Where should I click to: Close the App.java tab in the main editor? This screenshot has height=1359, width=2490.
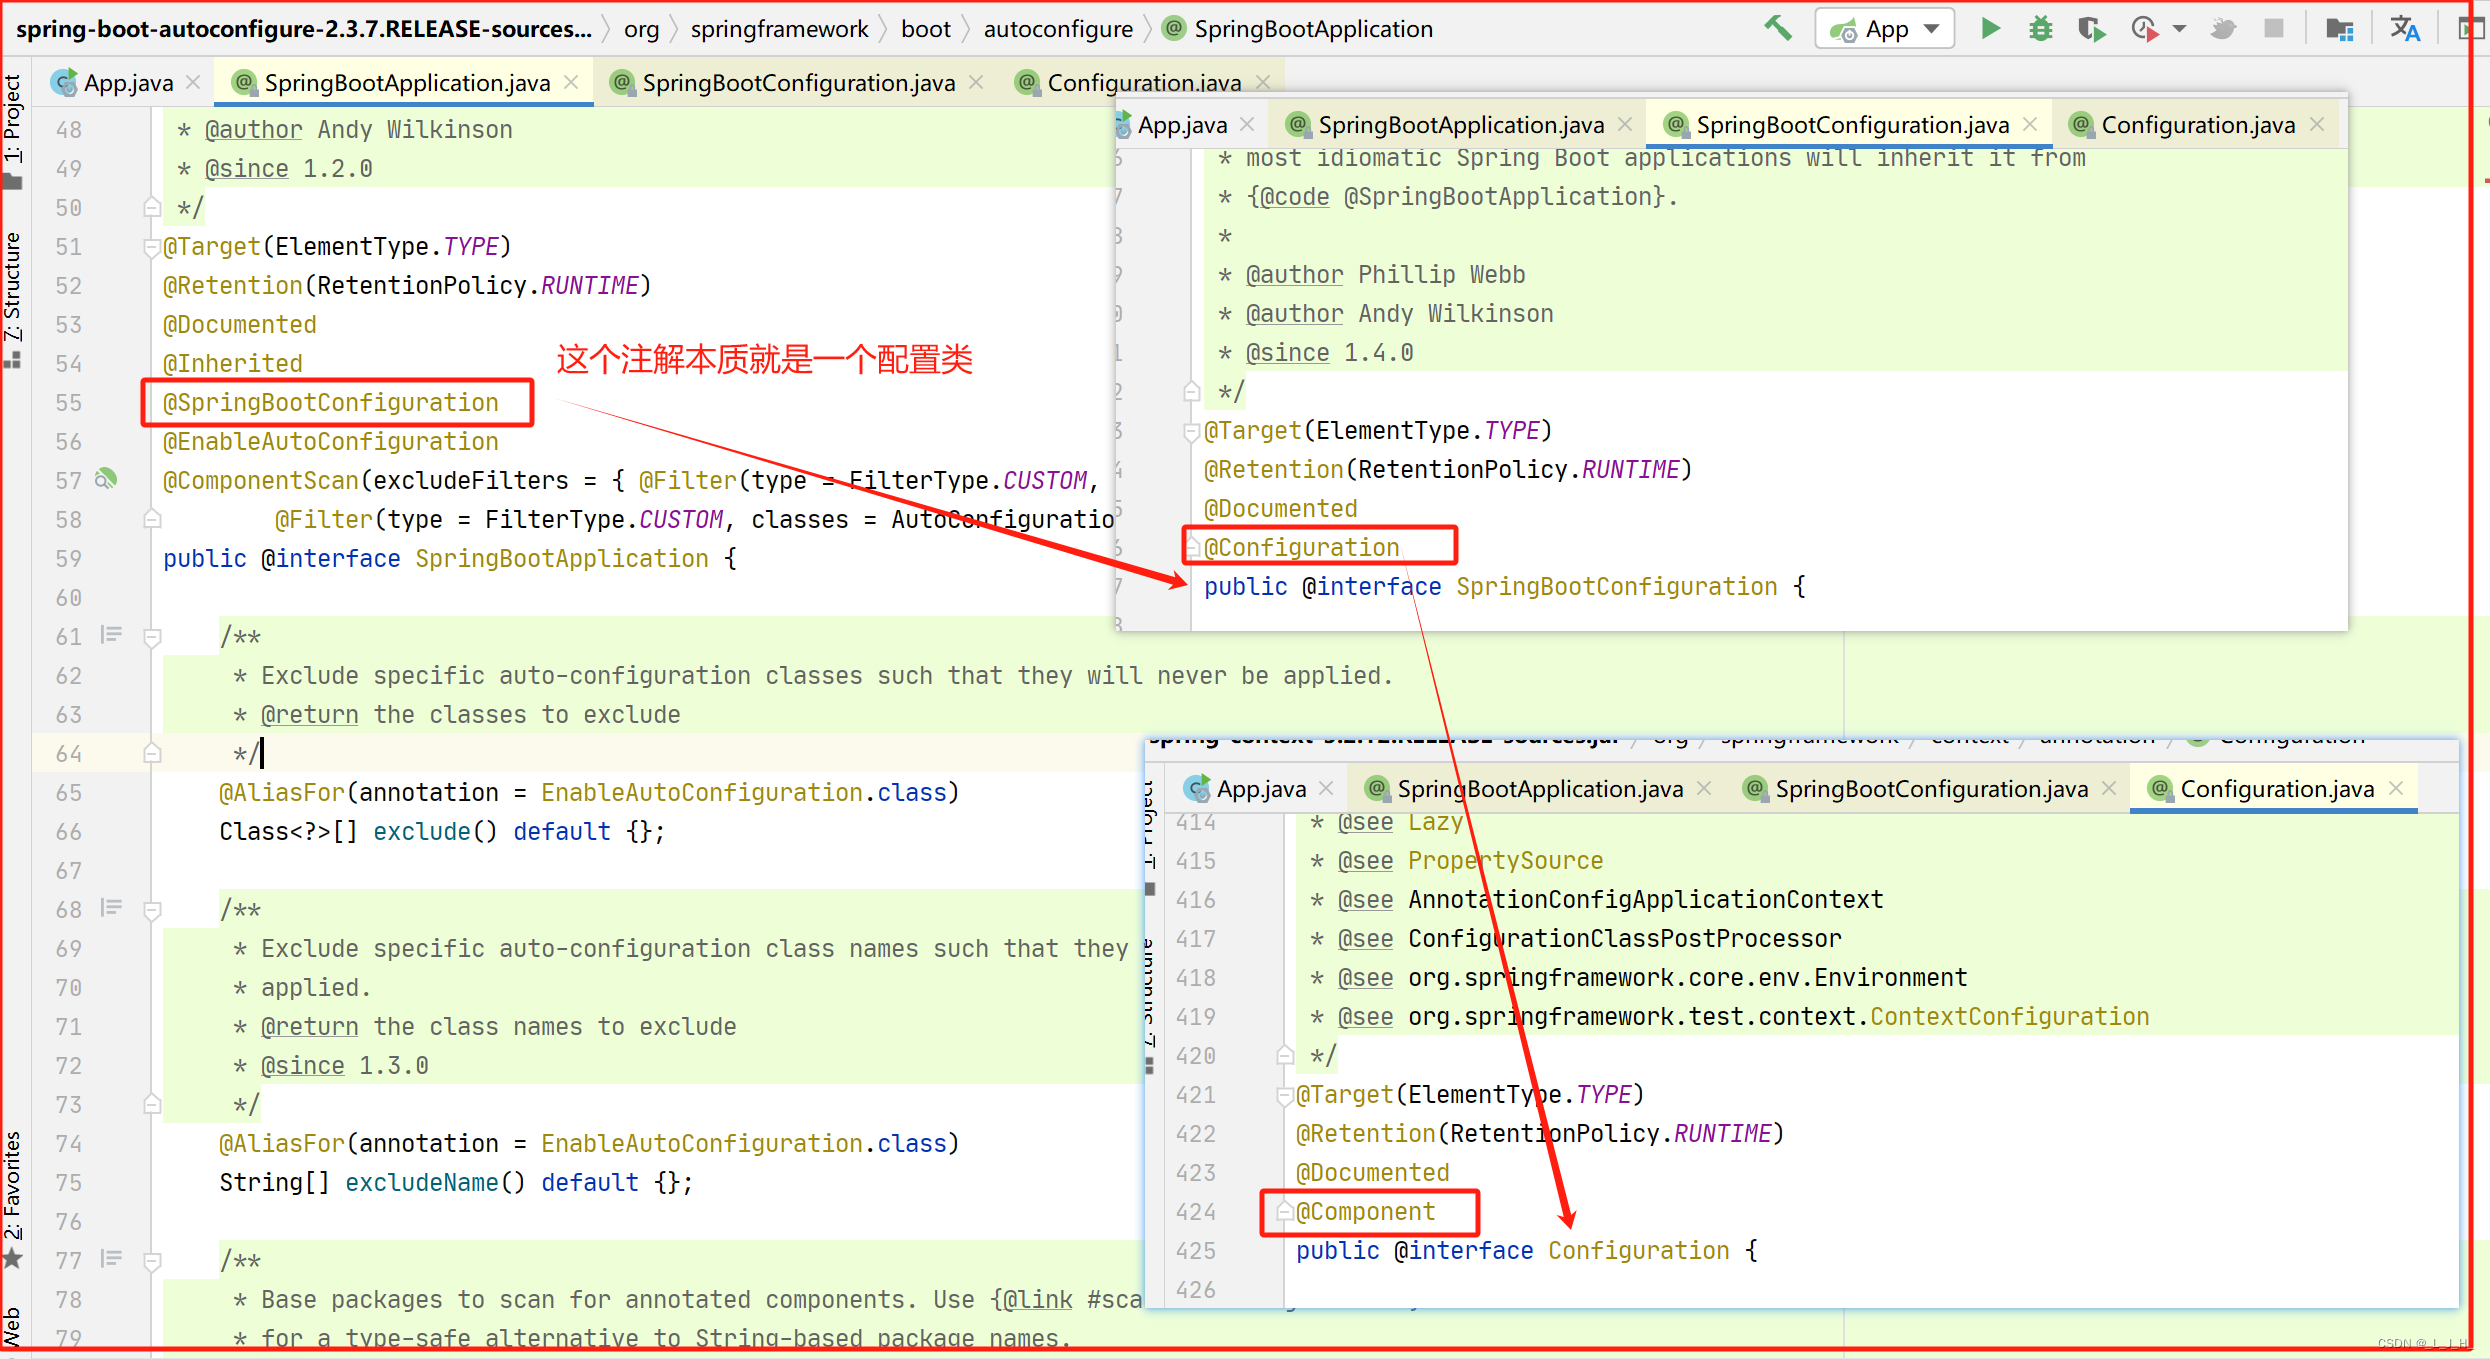(x=193, y=82)
